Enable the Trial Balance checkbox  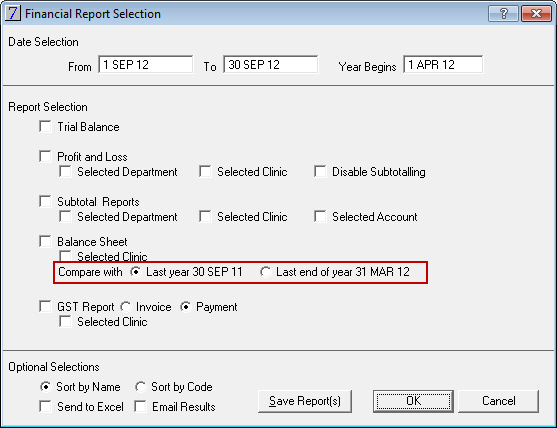tap(45, 126)
